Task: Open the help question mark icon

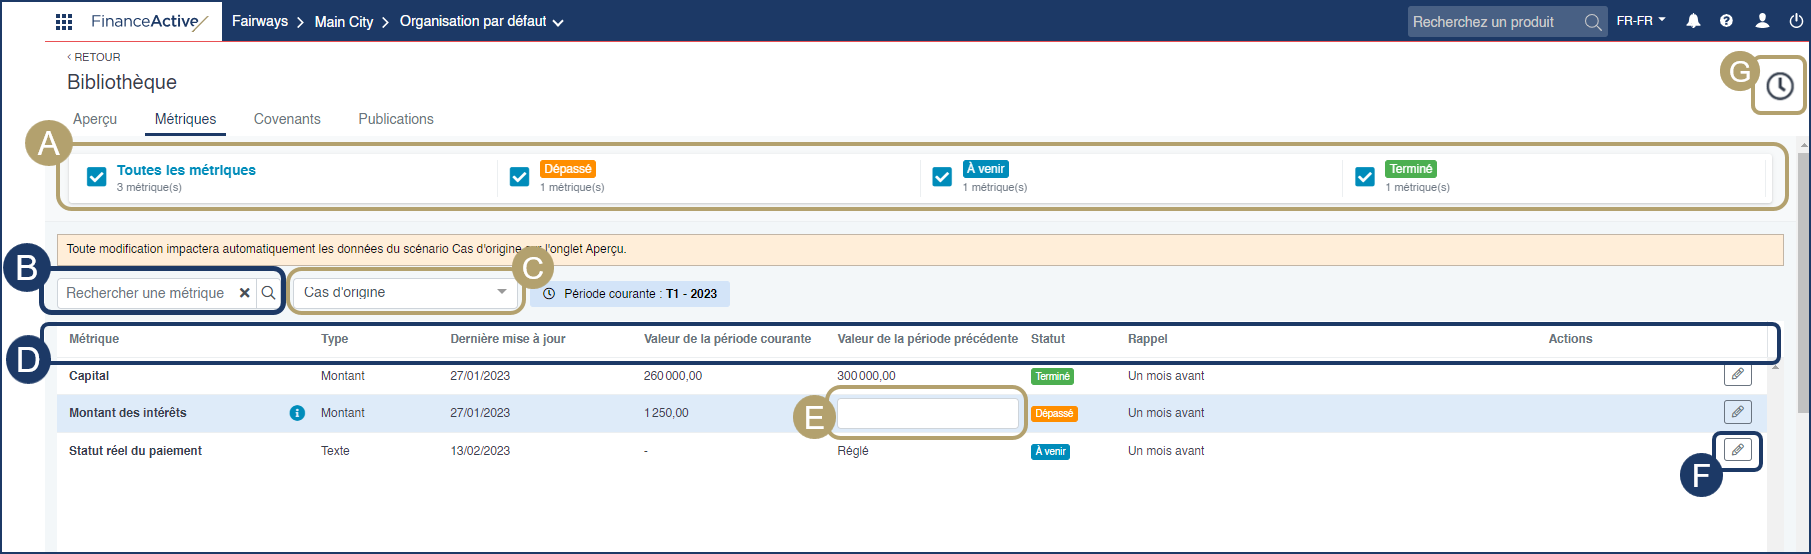Action: [1727, 21]
